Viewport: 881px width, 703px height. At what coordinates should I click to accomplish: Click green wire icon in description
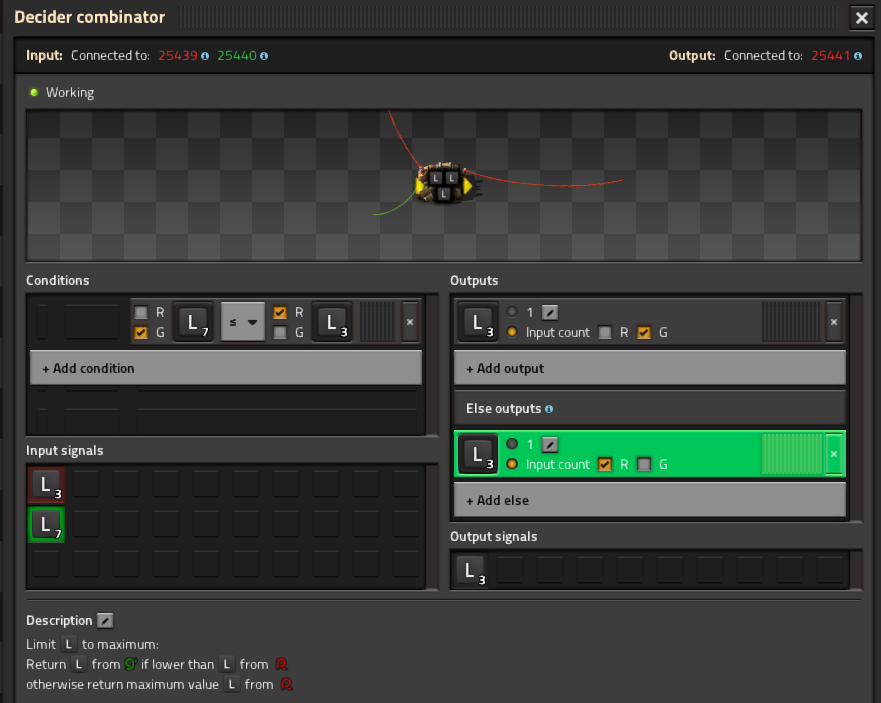click(131, 665)
